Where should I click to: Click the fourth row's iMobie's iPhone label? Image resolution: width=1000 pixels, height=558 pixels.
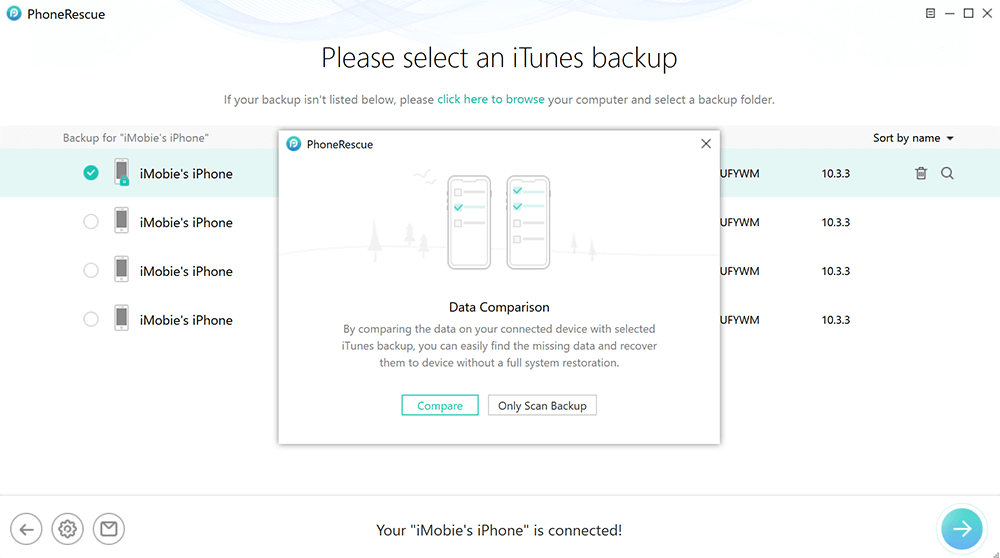tap(186, 320)
